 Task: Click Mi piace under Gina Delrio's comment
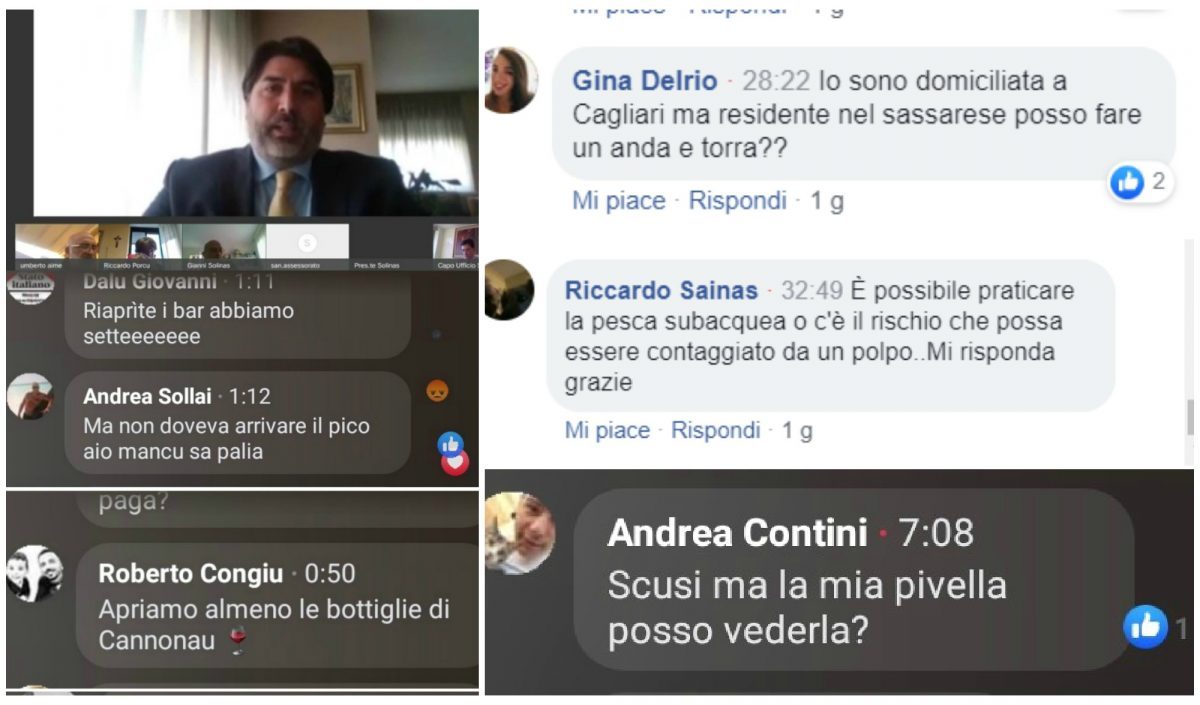(x=618, y=201)
